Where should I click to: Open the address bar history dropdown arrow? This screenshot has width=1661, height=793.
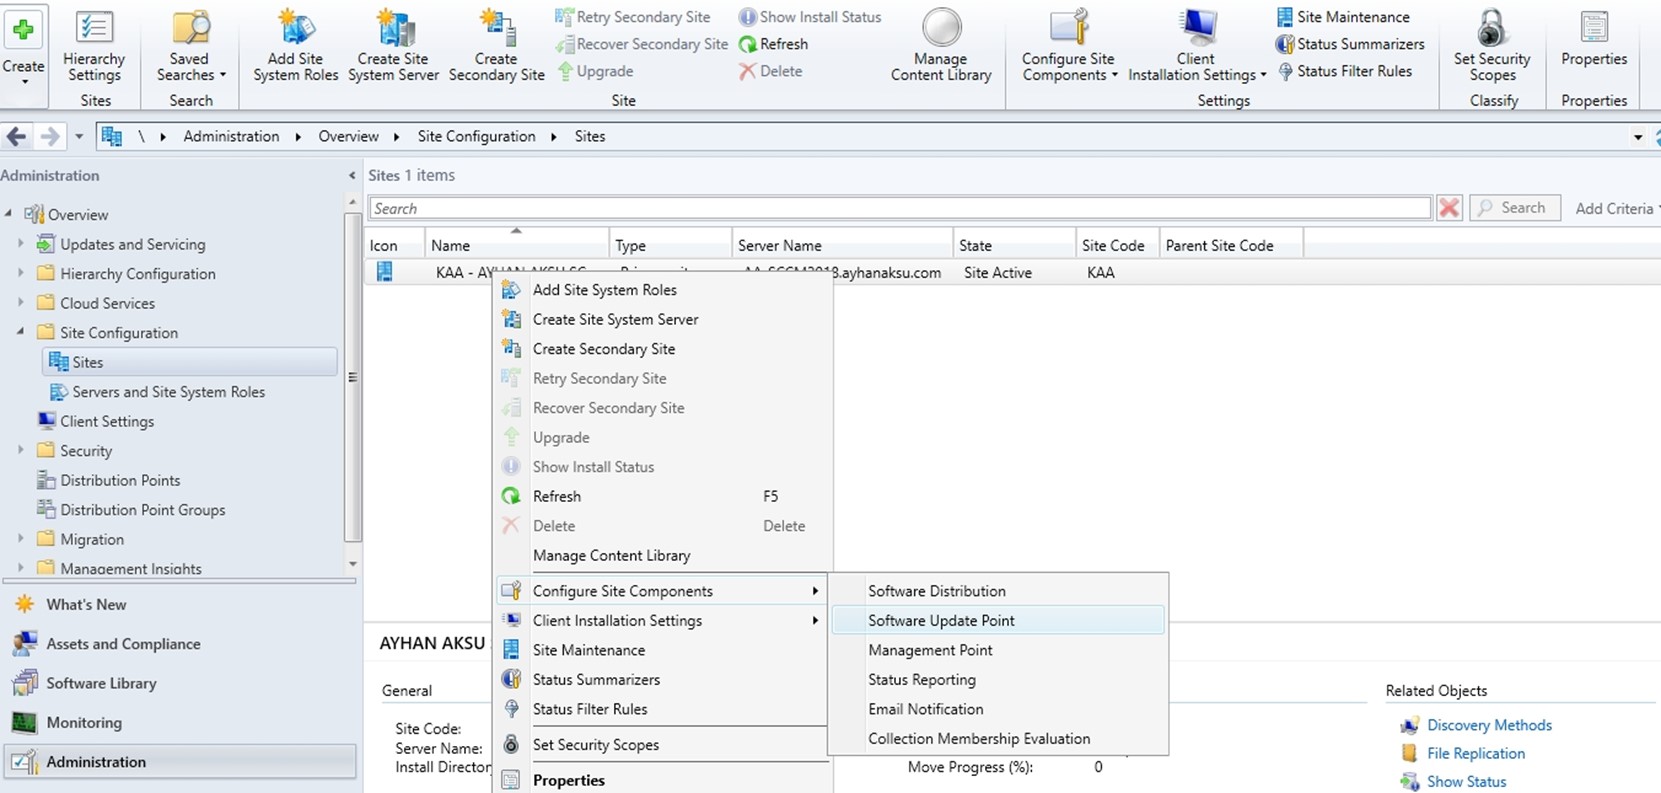1638,137
